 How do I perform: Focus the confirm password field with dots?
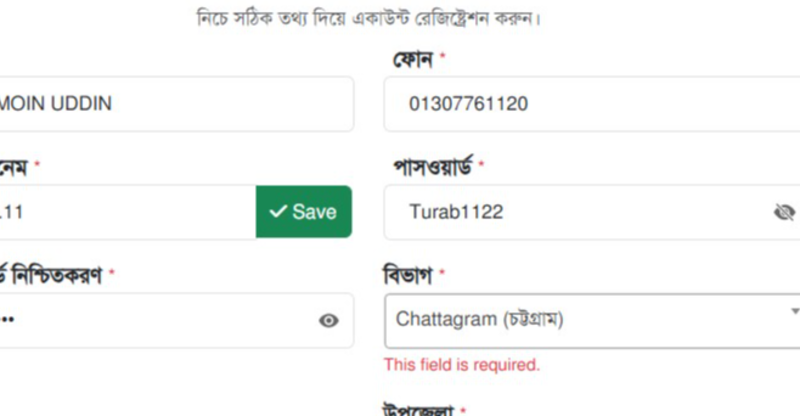coord(150,320)
